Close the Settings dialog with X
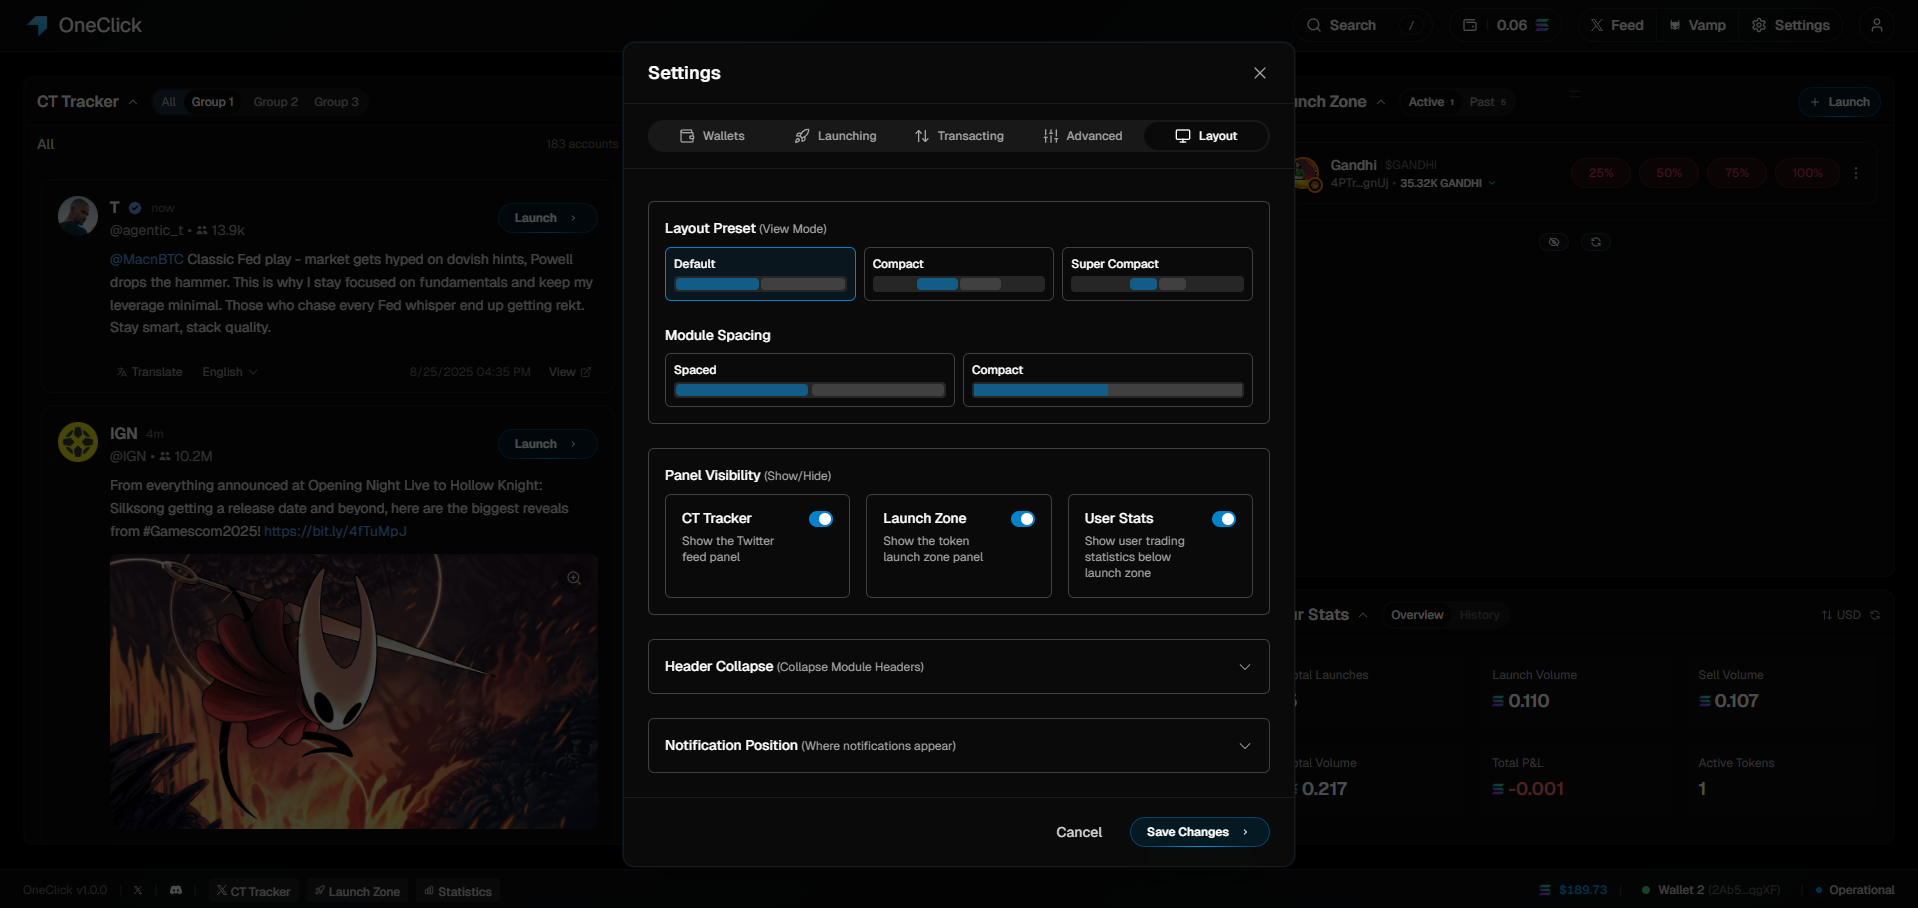Viewport: 1918px width, 908px height. click(1260, 73)
